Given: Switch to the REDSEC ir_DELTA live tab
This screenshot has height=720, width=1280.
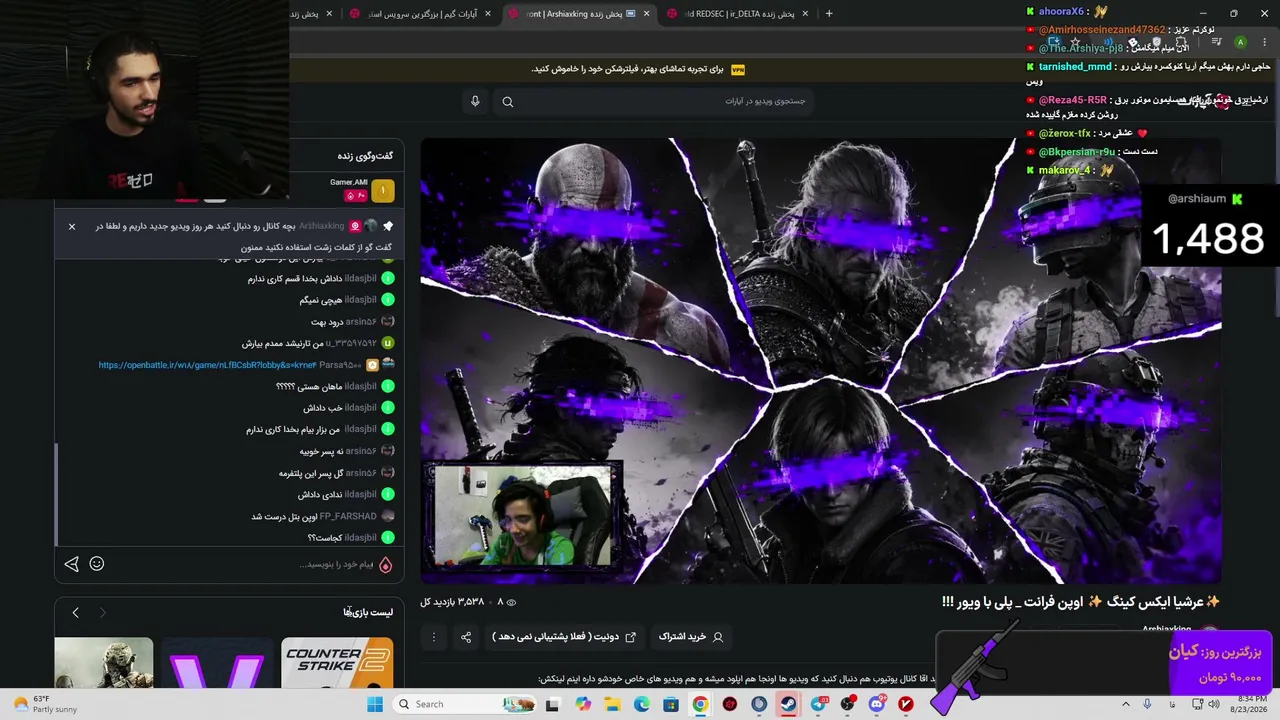Looking at the screenshot, I should [x=740, y=14].
